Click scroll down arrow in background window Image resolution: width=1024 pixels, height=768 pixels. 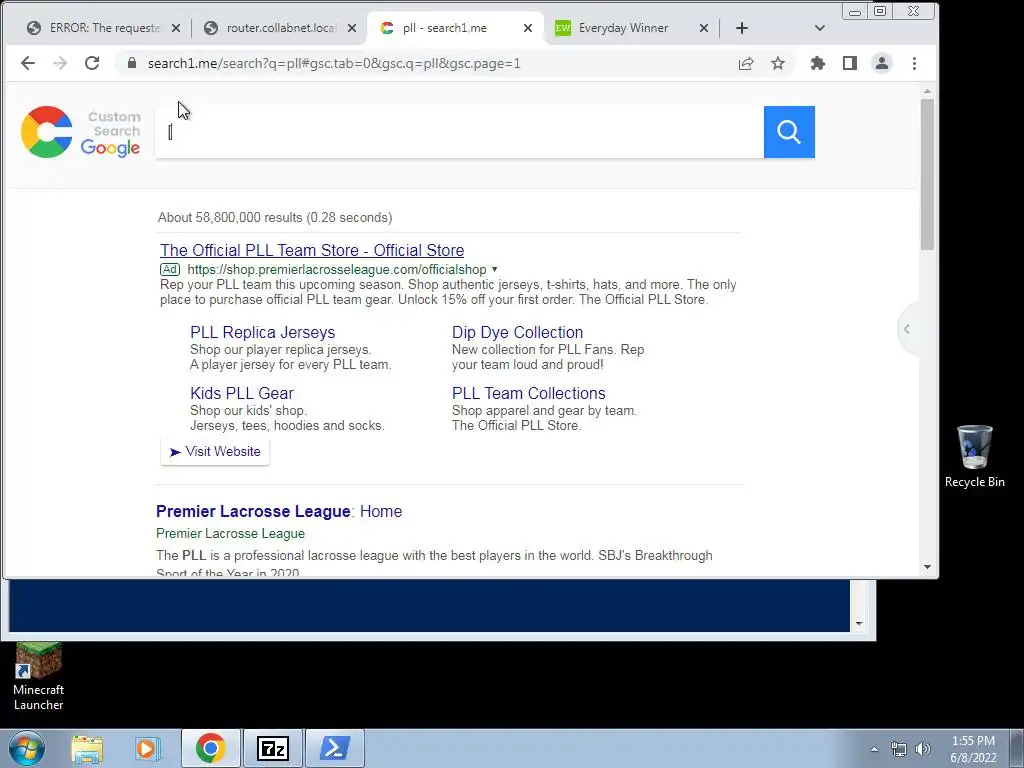click(859, 624)
